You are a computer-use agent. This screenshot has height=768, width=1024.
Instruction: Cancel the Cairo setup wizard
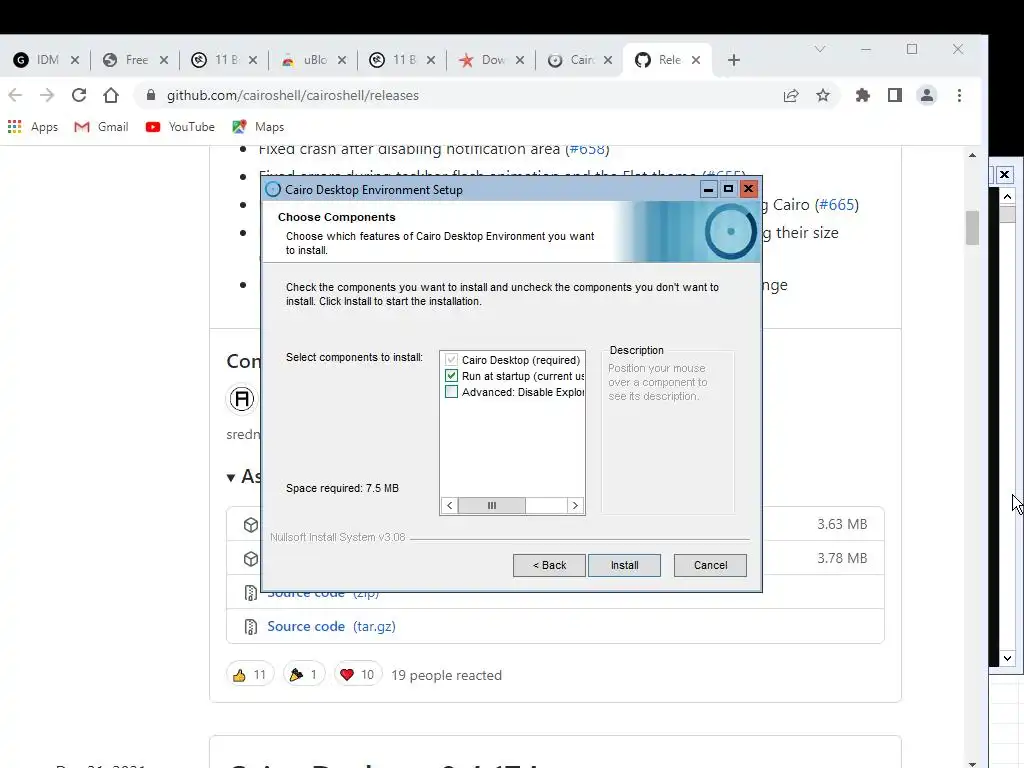(x=710, y=565)
